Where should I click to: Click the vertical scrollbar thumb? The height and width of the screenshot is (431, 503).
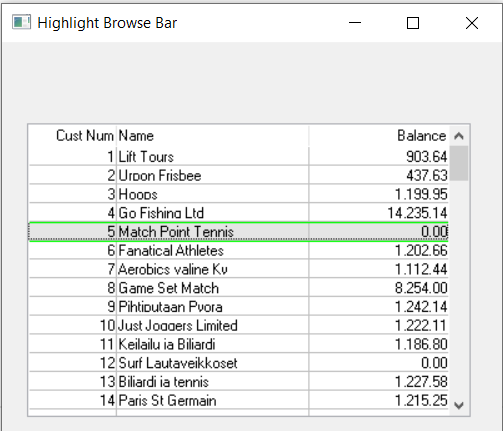[x=459, y=163]
